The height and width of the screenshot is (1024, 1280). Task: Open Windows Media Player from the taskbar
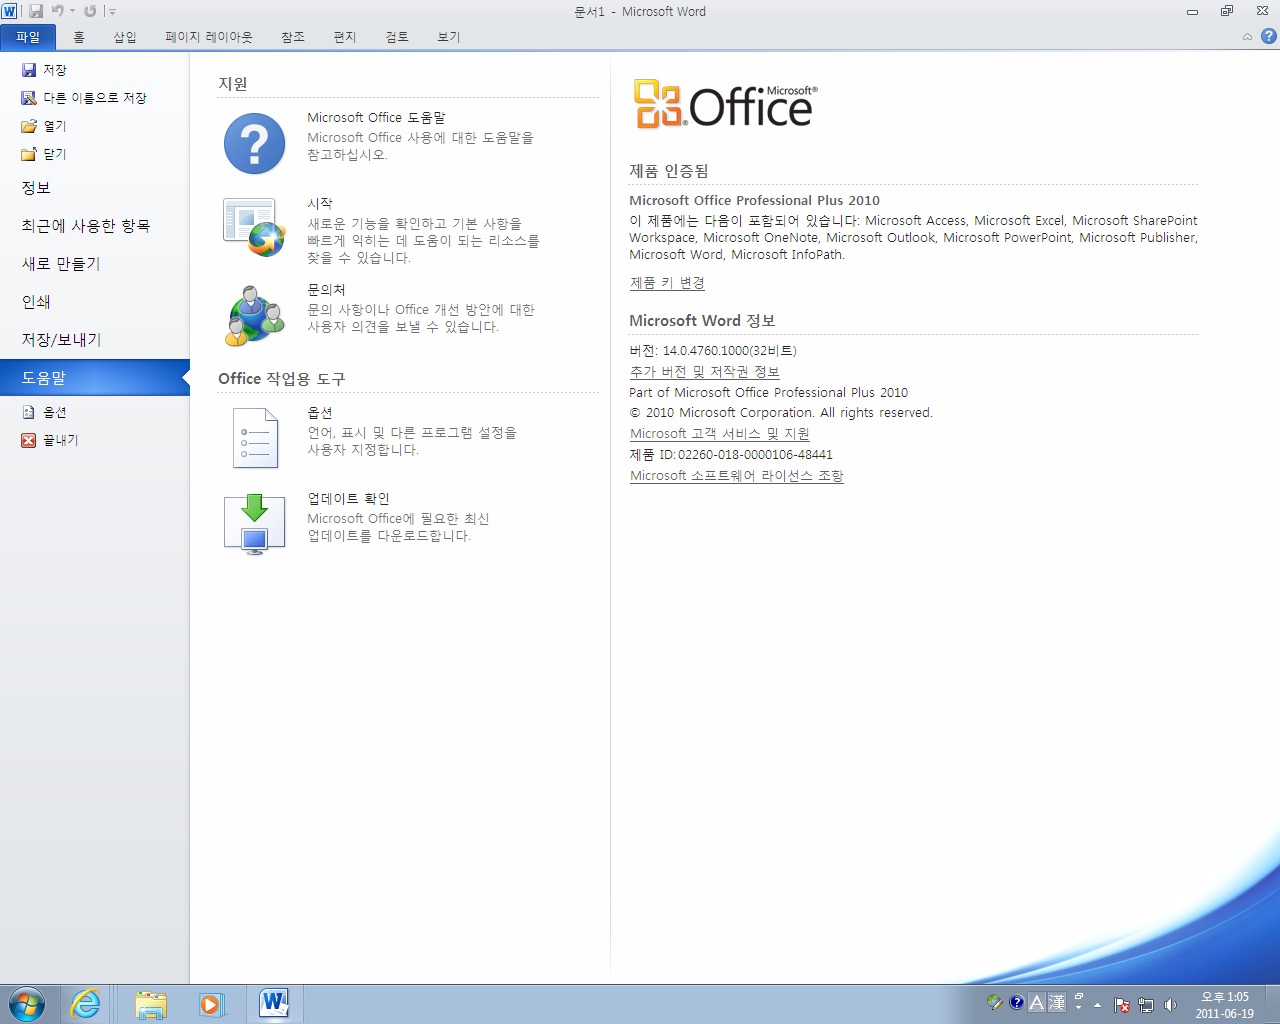tap(211, 1004)
